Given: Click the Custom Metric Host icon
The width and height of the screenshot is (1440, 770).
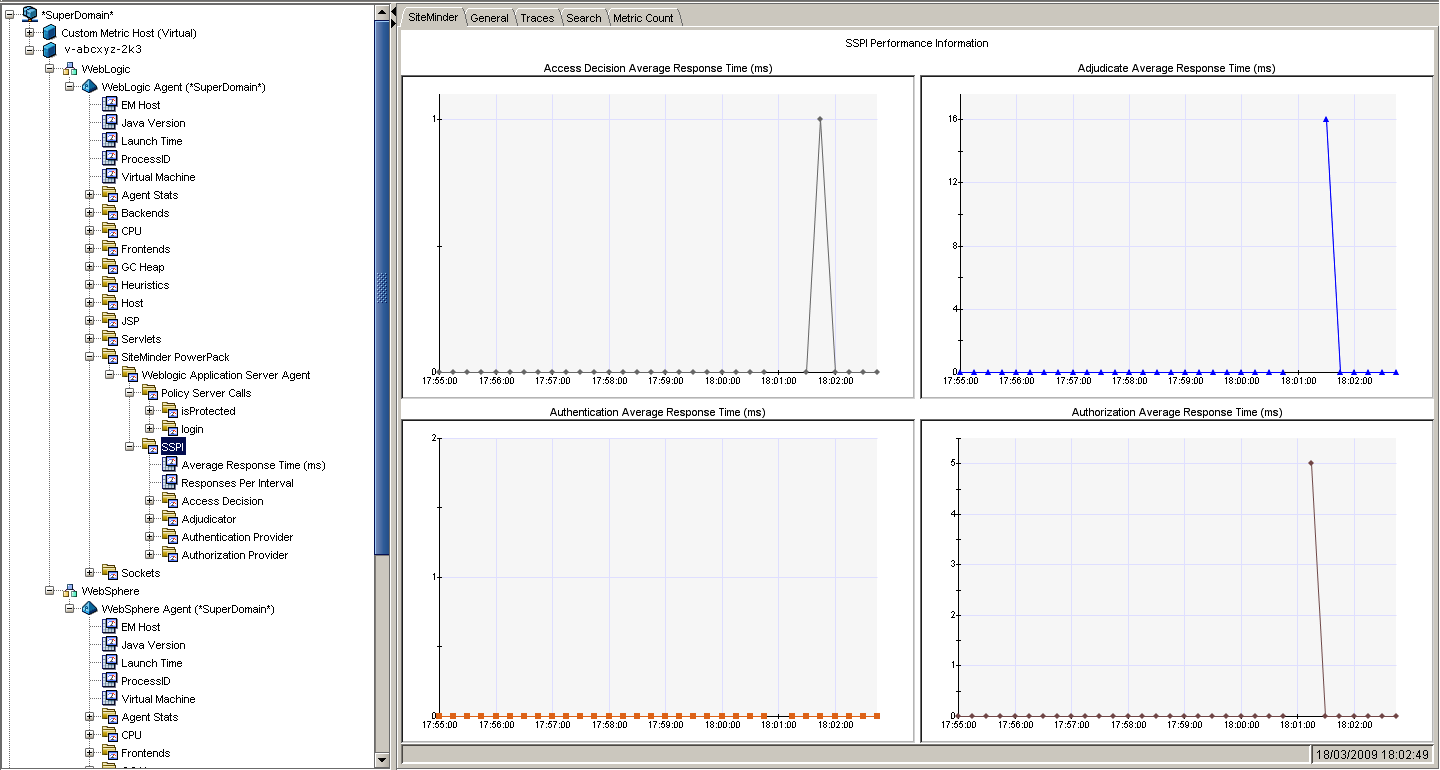Looking at the screenshot, I should pyautogui.click(x=50, y=33).
